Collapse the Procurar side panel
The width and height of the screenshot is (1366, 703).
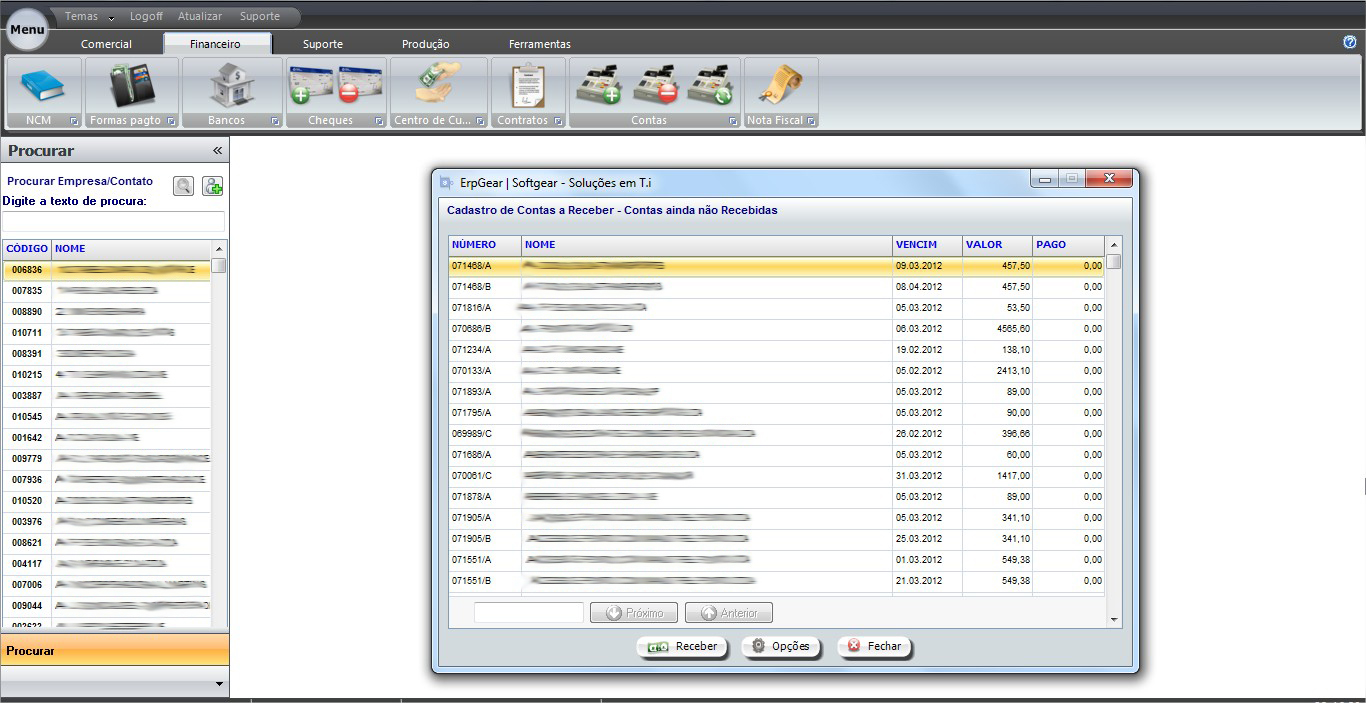point(217,151)
